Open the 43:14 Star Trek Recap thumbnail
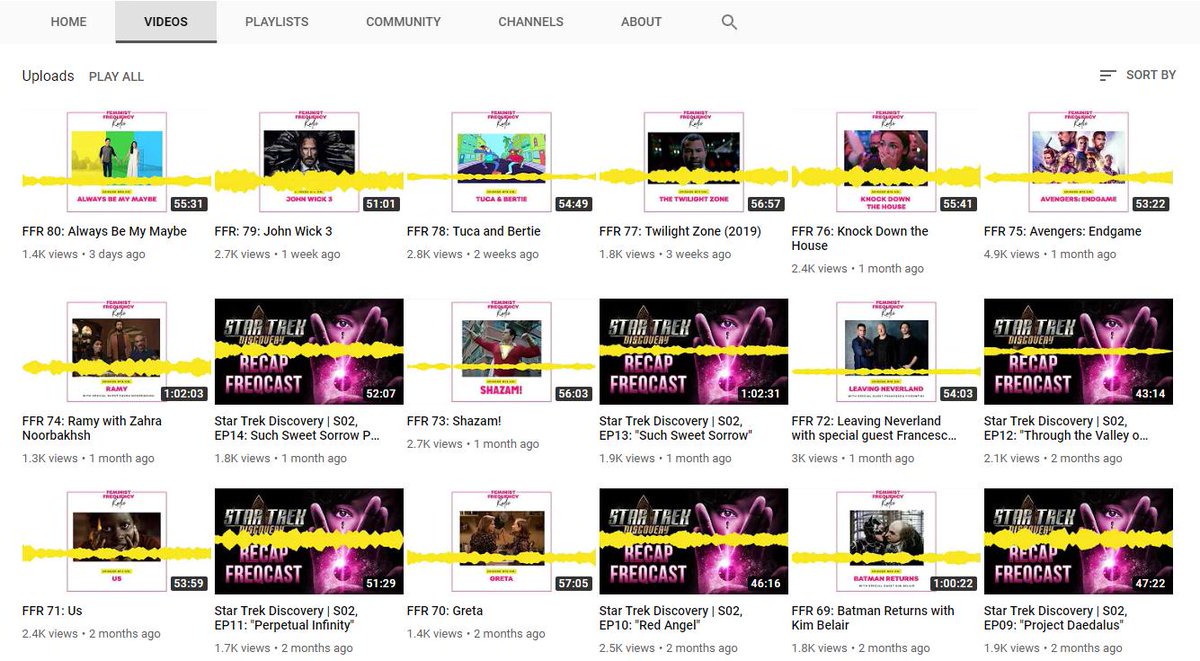 point(1078,351)
